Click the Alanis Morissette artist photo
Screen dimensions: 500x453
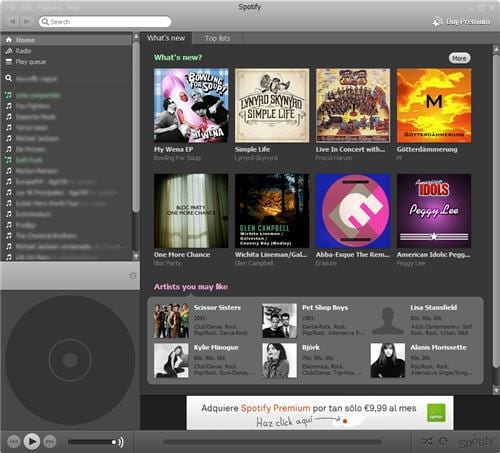388,361
